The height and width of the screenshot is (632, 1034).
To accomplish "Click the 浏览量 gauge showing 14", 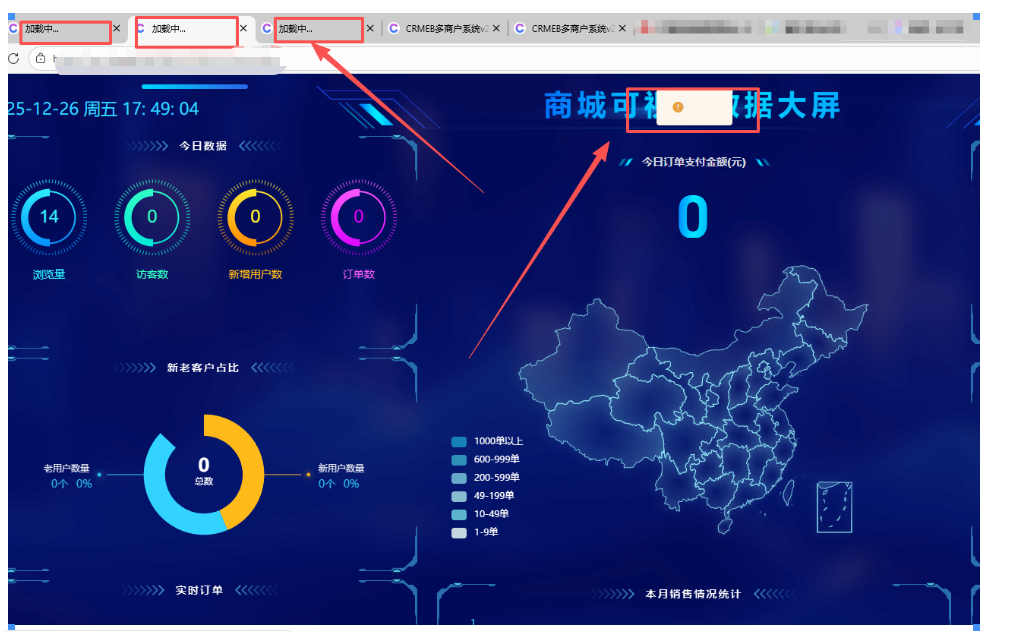I will tap(49, 217).
